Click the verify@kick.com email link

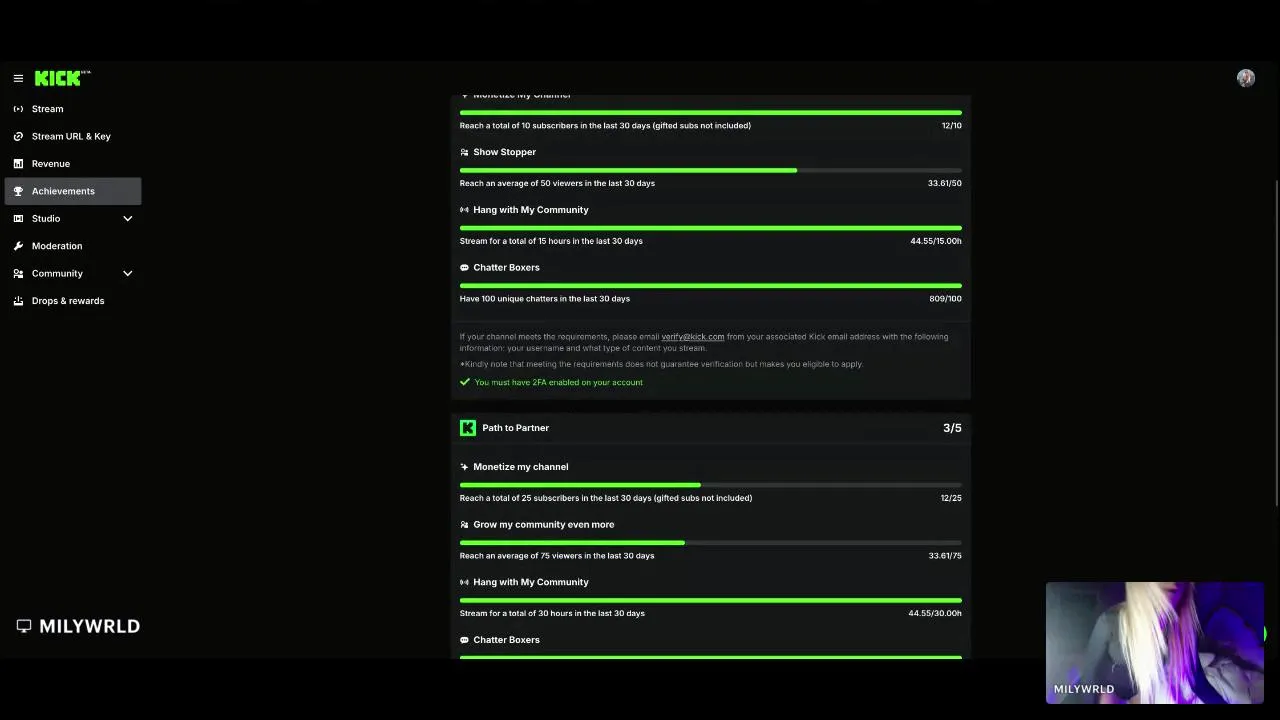tap(692, 337)
